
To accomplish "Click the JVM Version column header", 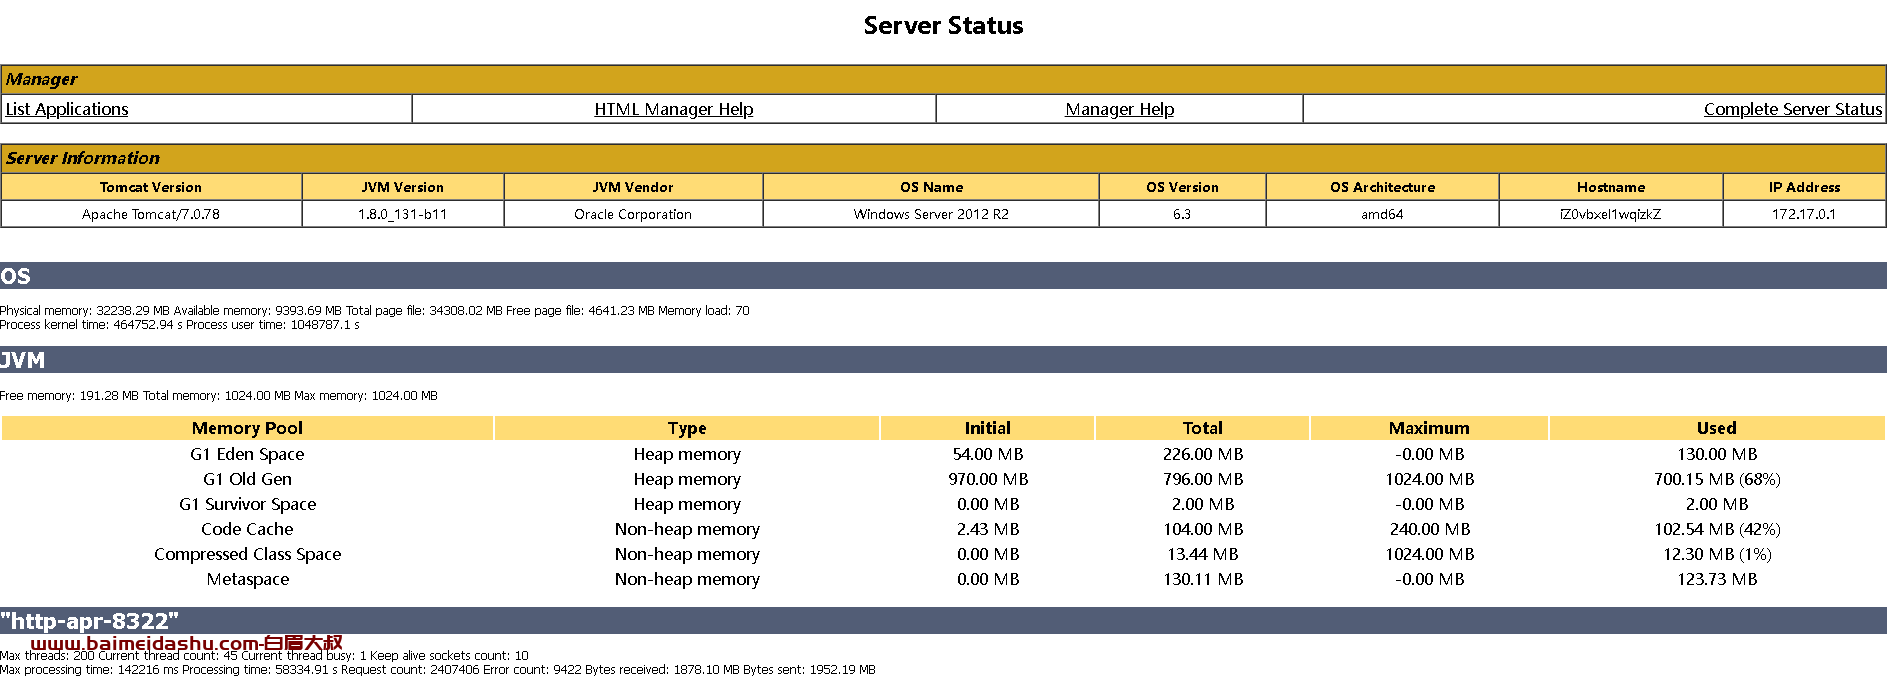I will click(403, 187).
